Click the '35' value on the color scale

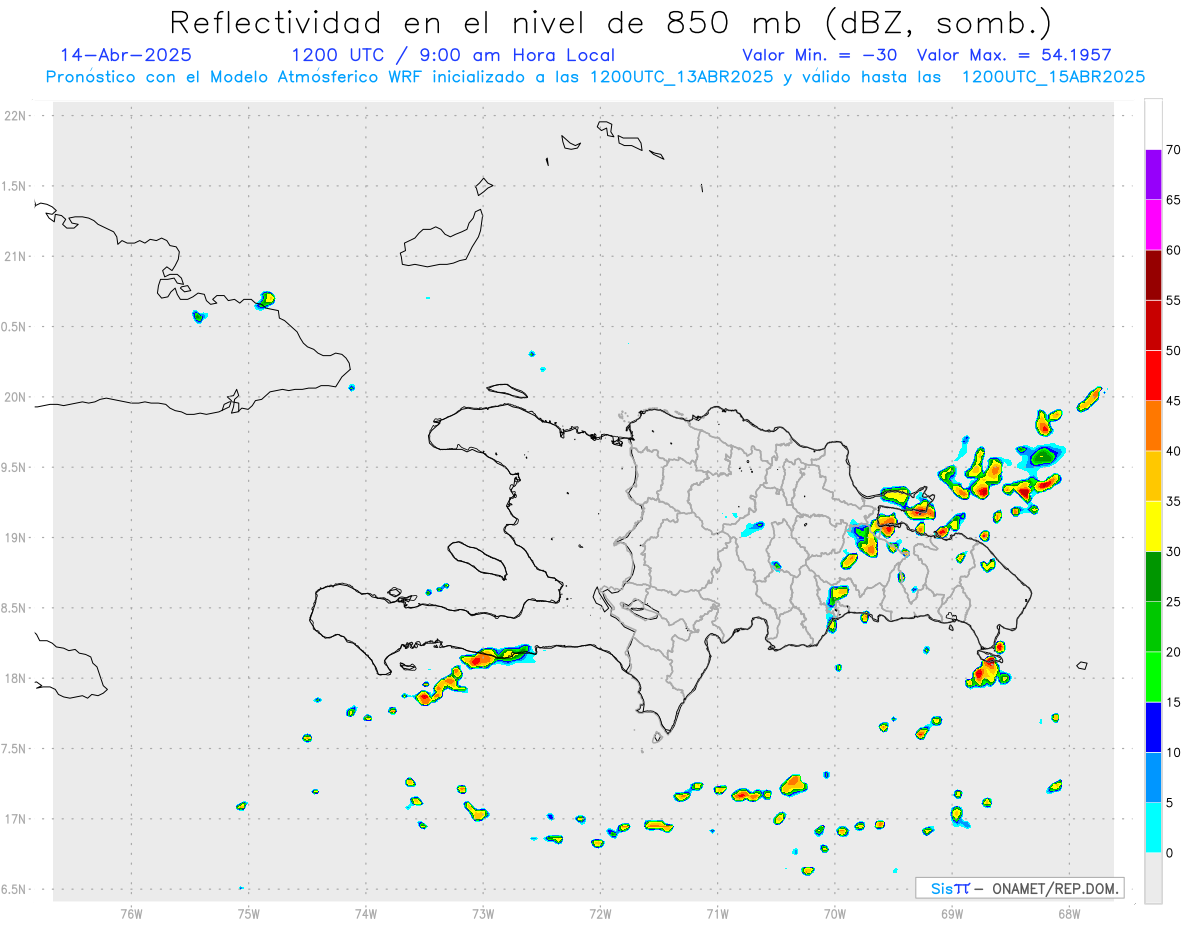(x=1173, y=501)
